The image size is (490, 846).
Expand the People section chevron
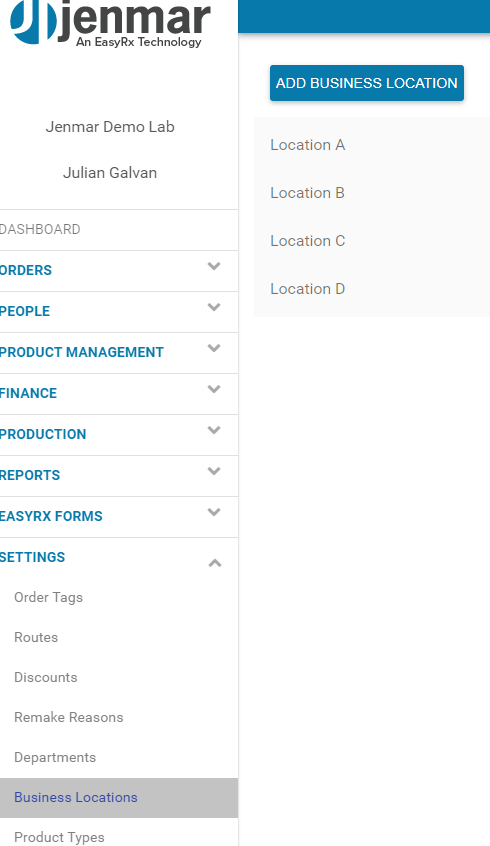tap(214, 307)
